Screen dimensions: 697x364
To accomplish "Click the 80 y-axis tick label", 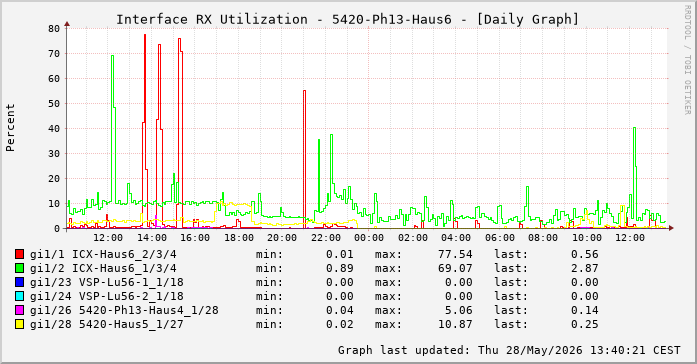I will (54, 29).
